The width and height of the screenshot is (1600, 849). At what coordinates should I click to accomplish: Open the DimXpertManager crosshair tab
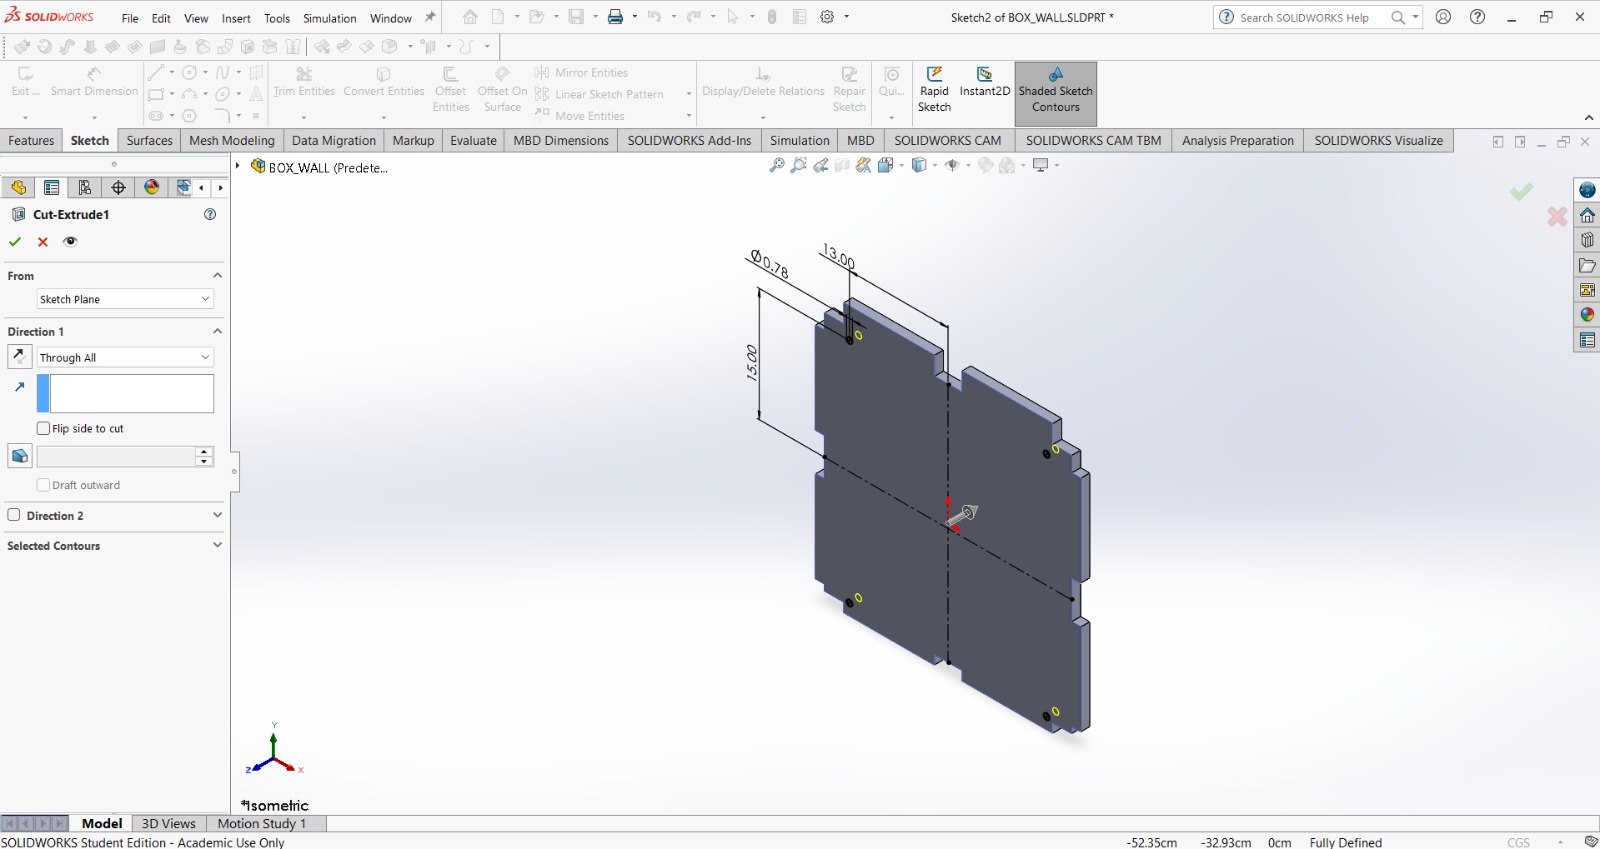118,187
